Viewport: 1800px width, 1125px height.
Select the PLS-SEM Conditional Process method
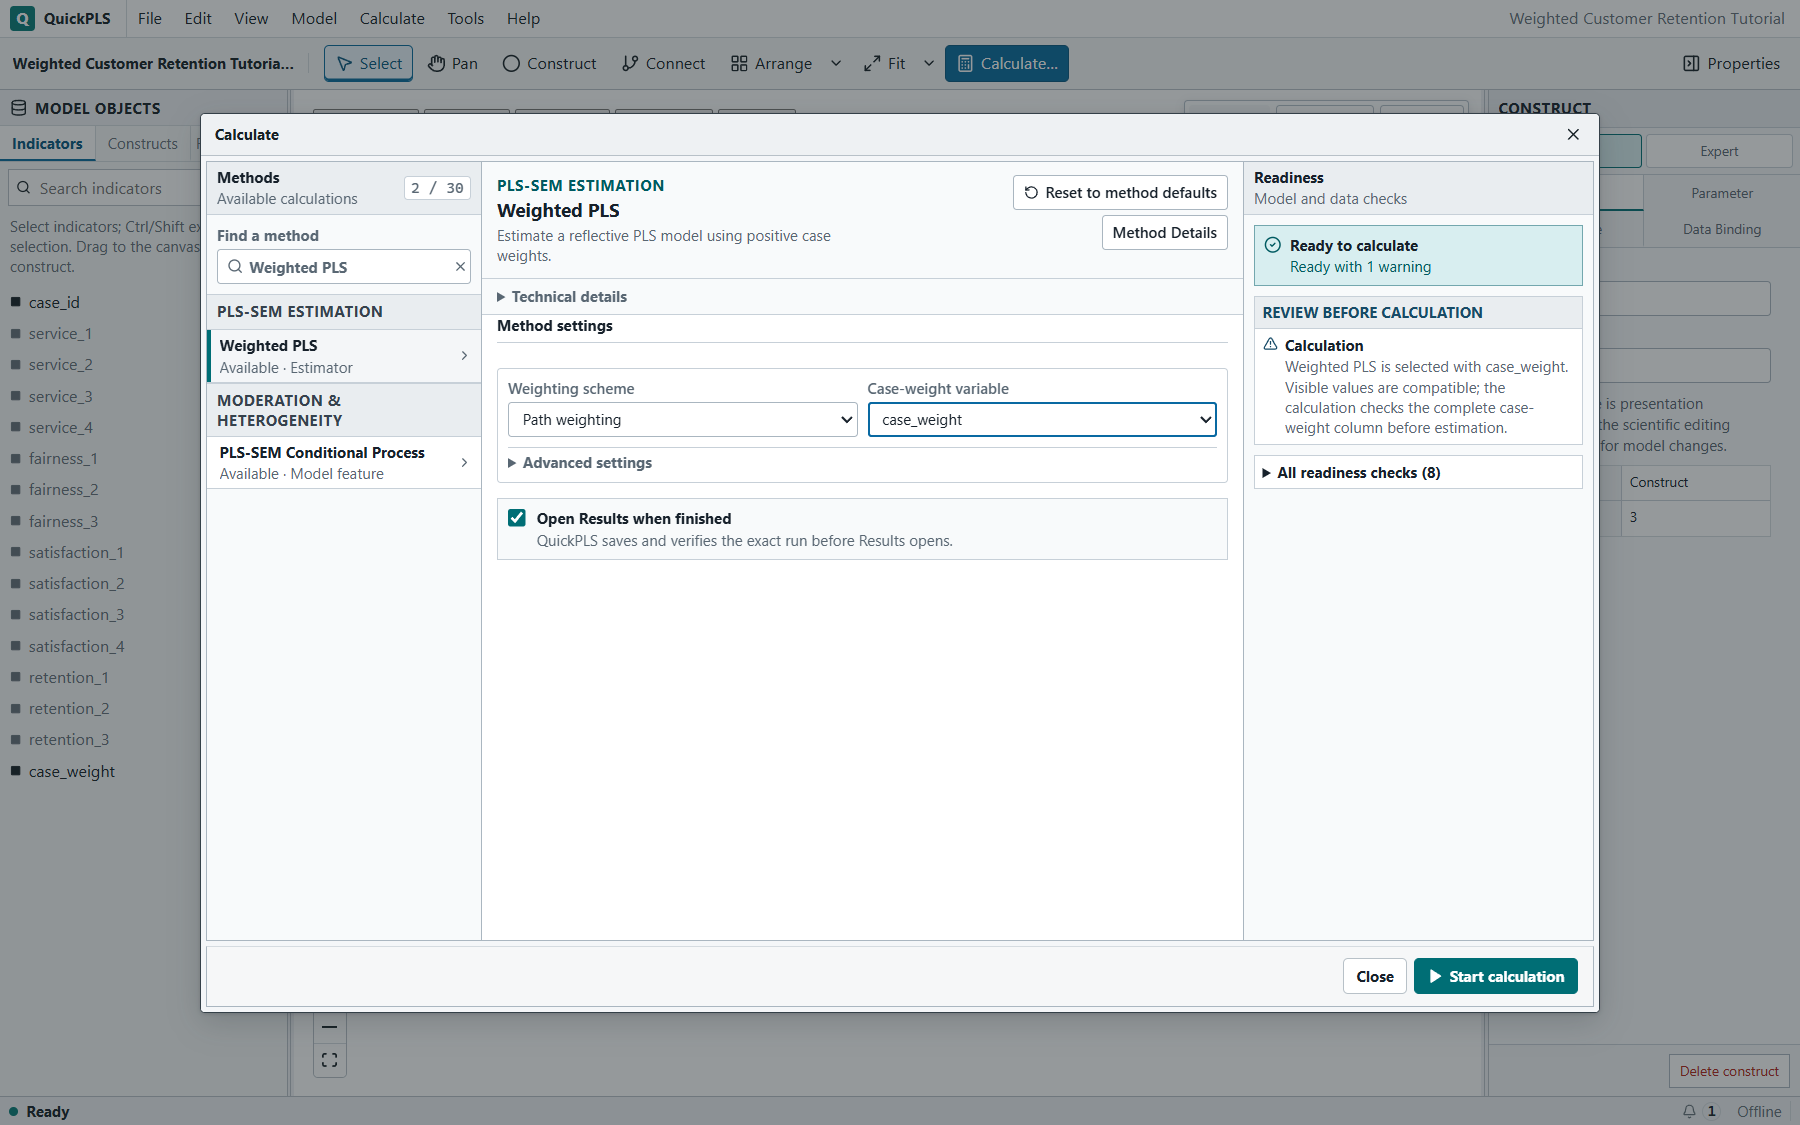pyautogui.click(x=344, y=463)
